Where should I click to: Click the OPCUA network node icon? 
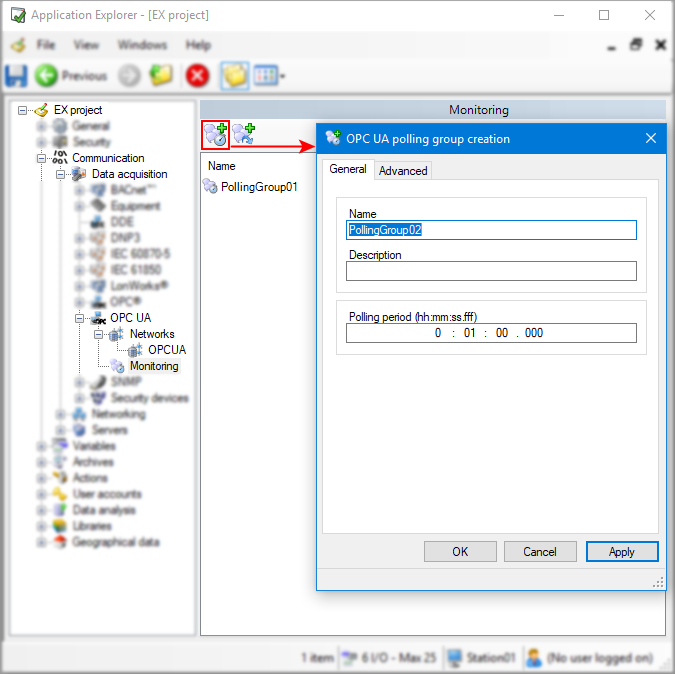[136, 350]
